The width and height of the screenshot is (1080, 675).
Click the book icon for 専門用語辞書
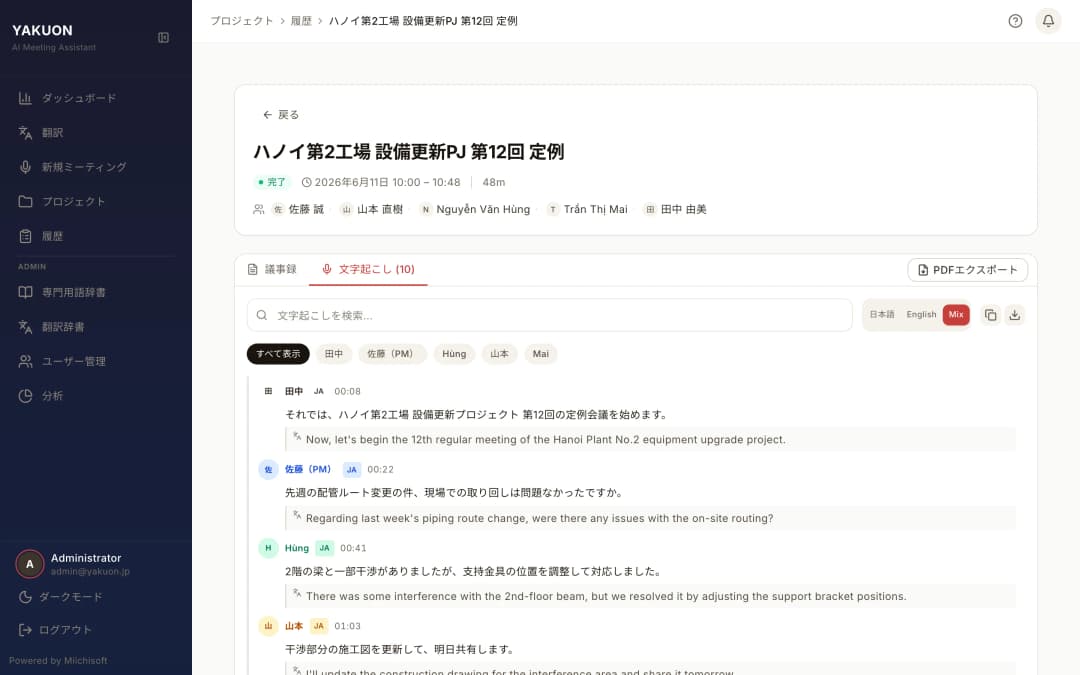[x=25, y=292]
